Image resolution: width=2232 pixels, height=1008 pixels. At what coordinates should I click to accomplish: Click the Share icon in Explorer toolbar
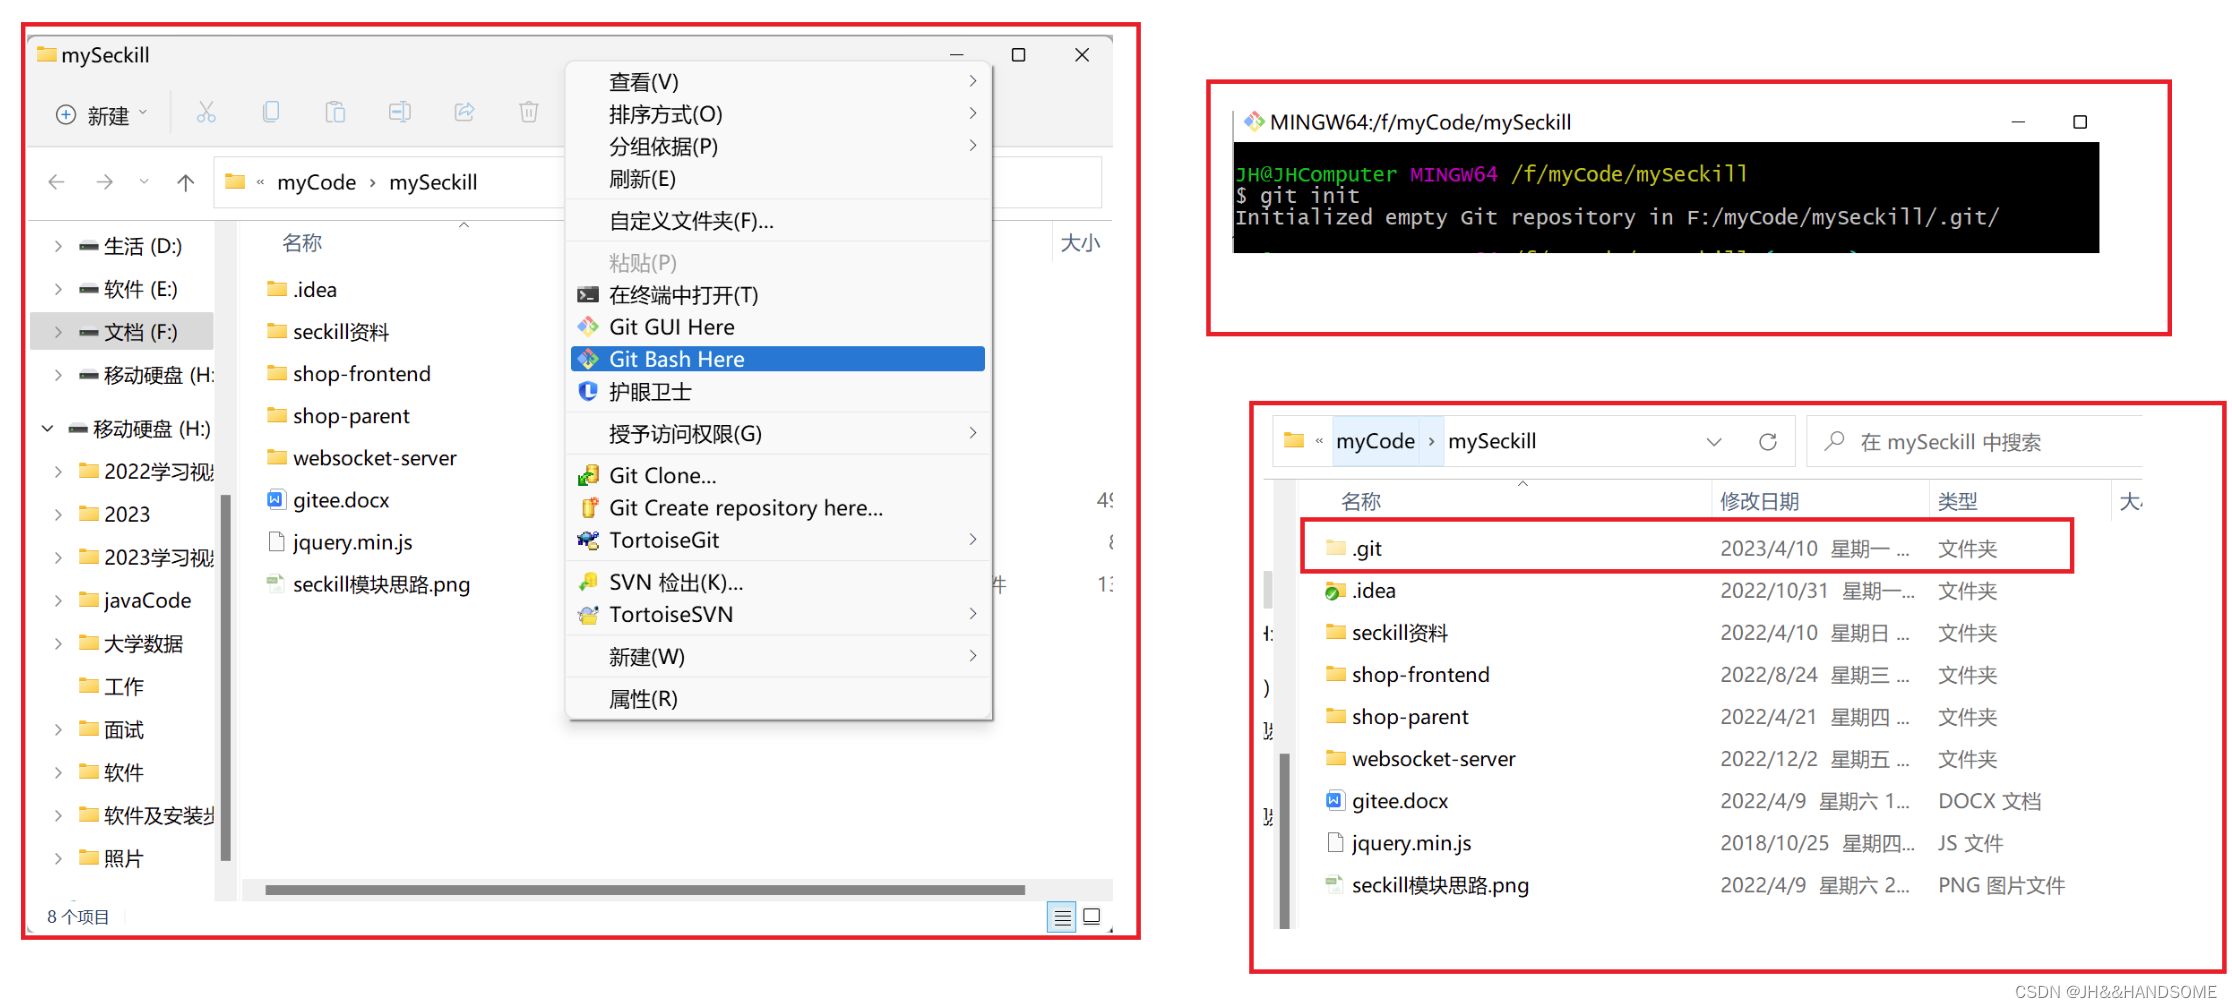[464, 112]
